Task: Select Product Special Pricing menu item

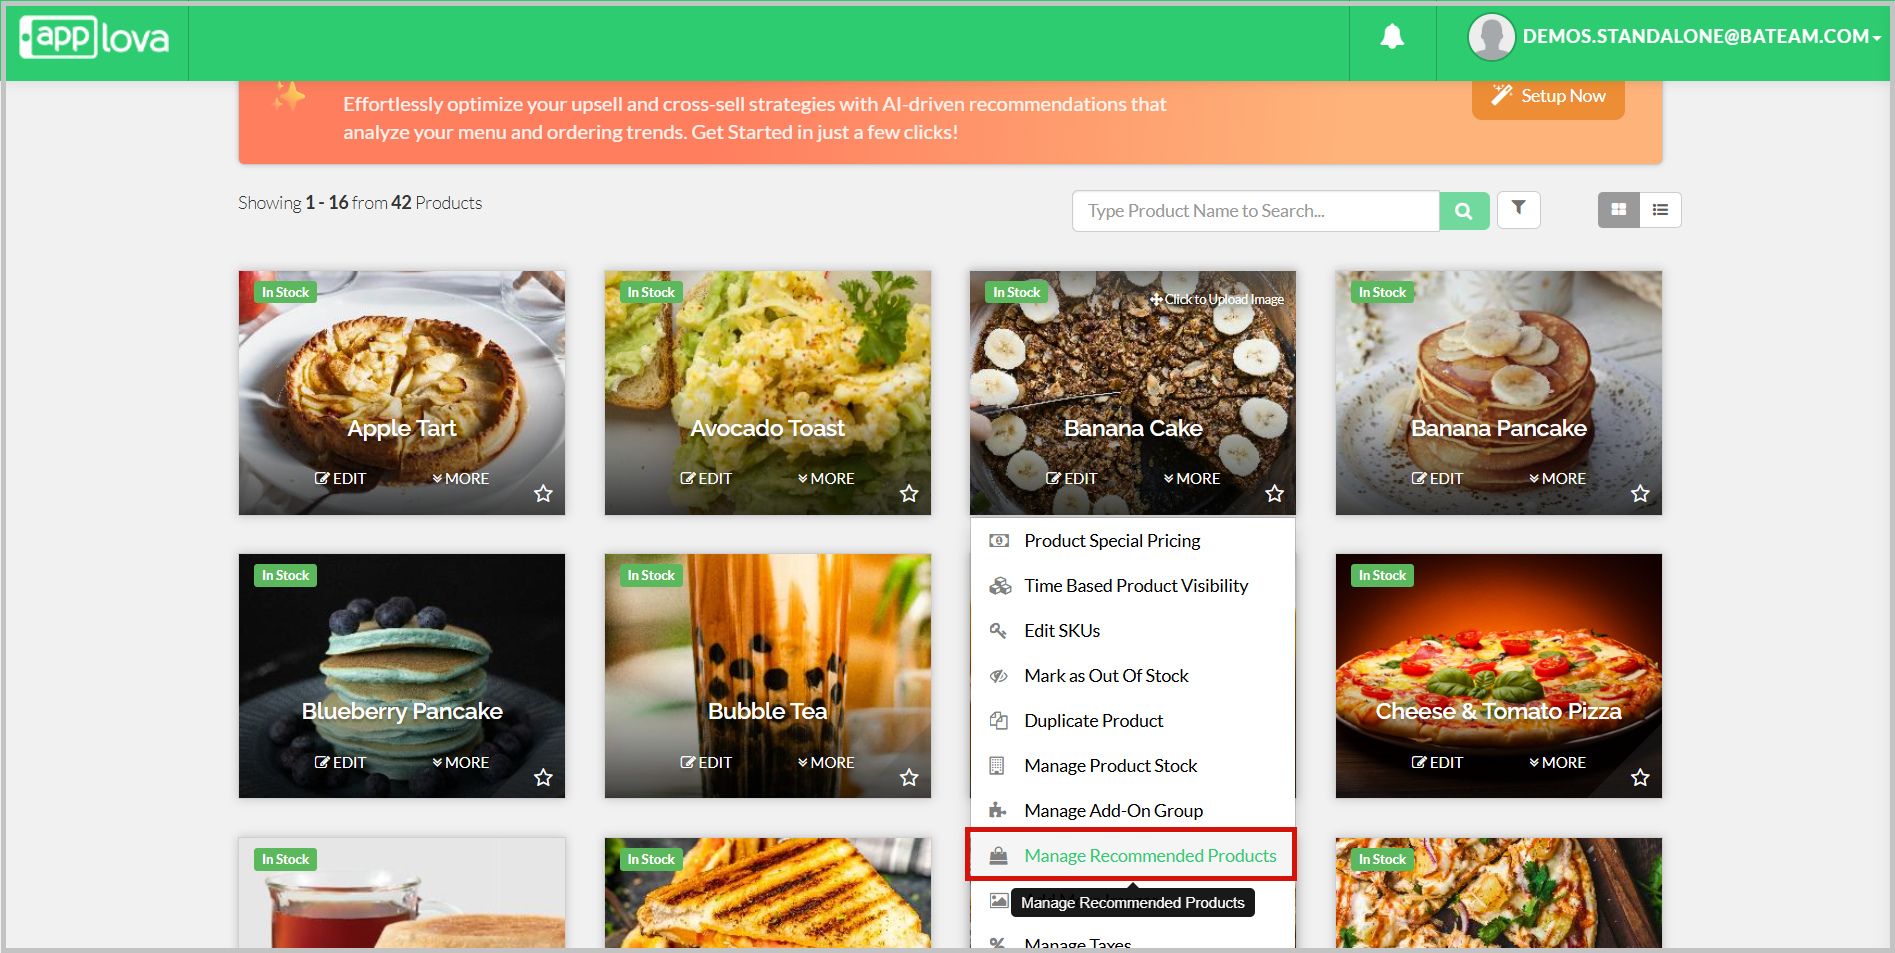Action: point(1133,541)
